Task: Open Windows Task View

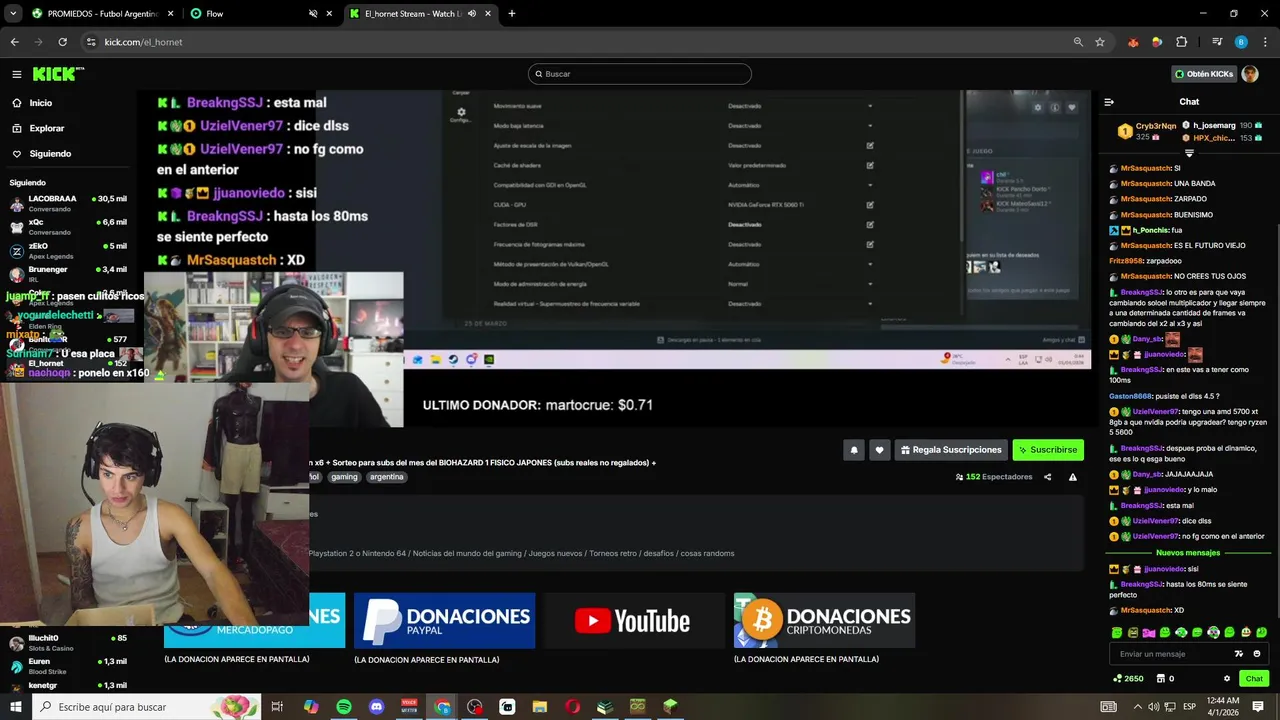Action: [278, 707]
